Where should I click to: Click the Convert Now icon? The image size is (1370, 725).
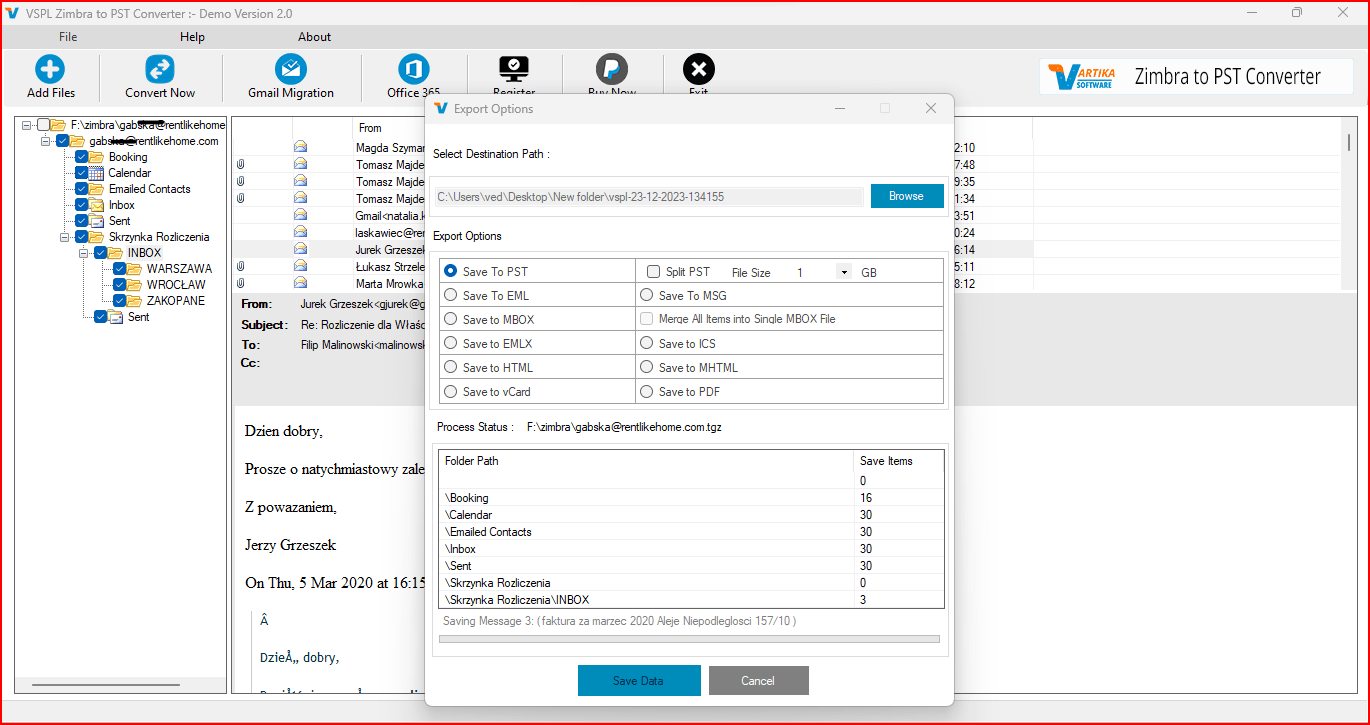(160, 69)
